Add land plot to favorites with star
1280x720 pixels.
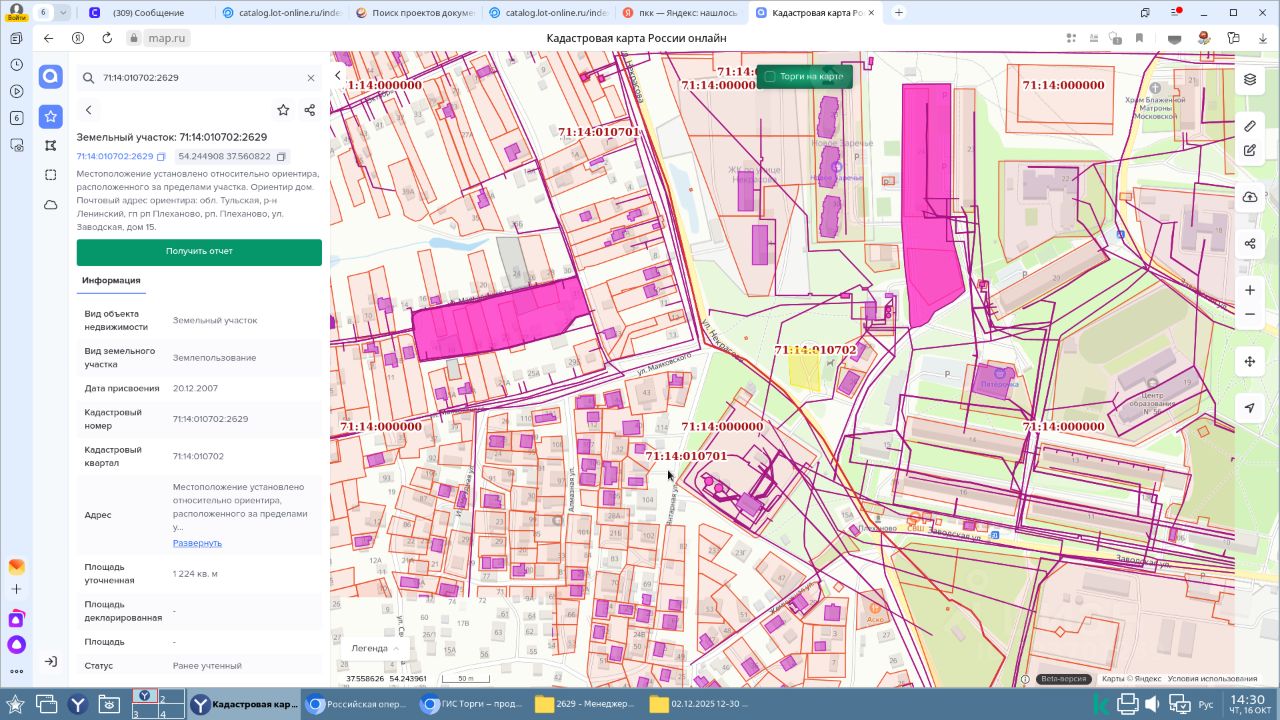(283, 110)
